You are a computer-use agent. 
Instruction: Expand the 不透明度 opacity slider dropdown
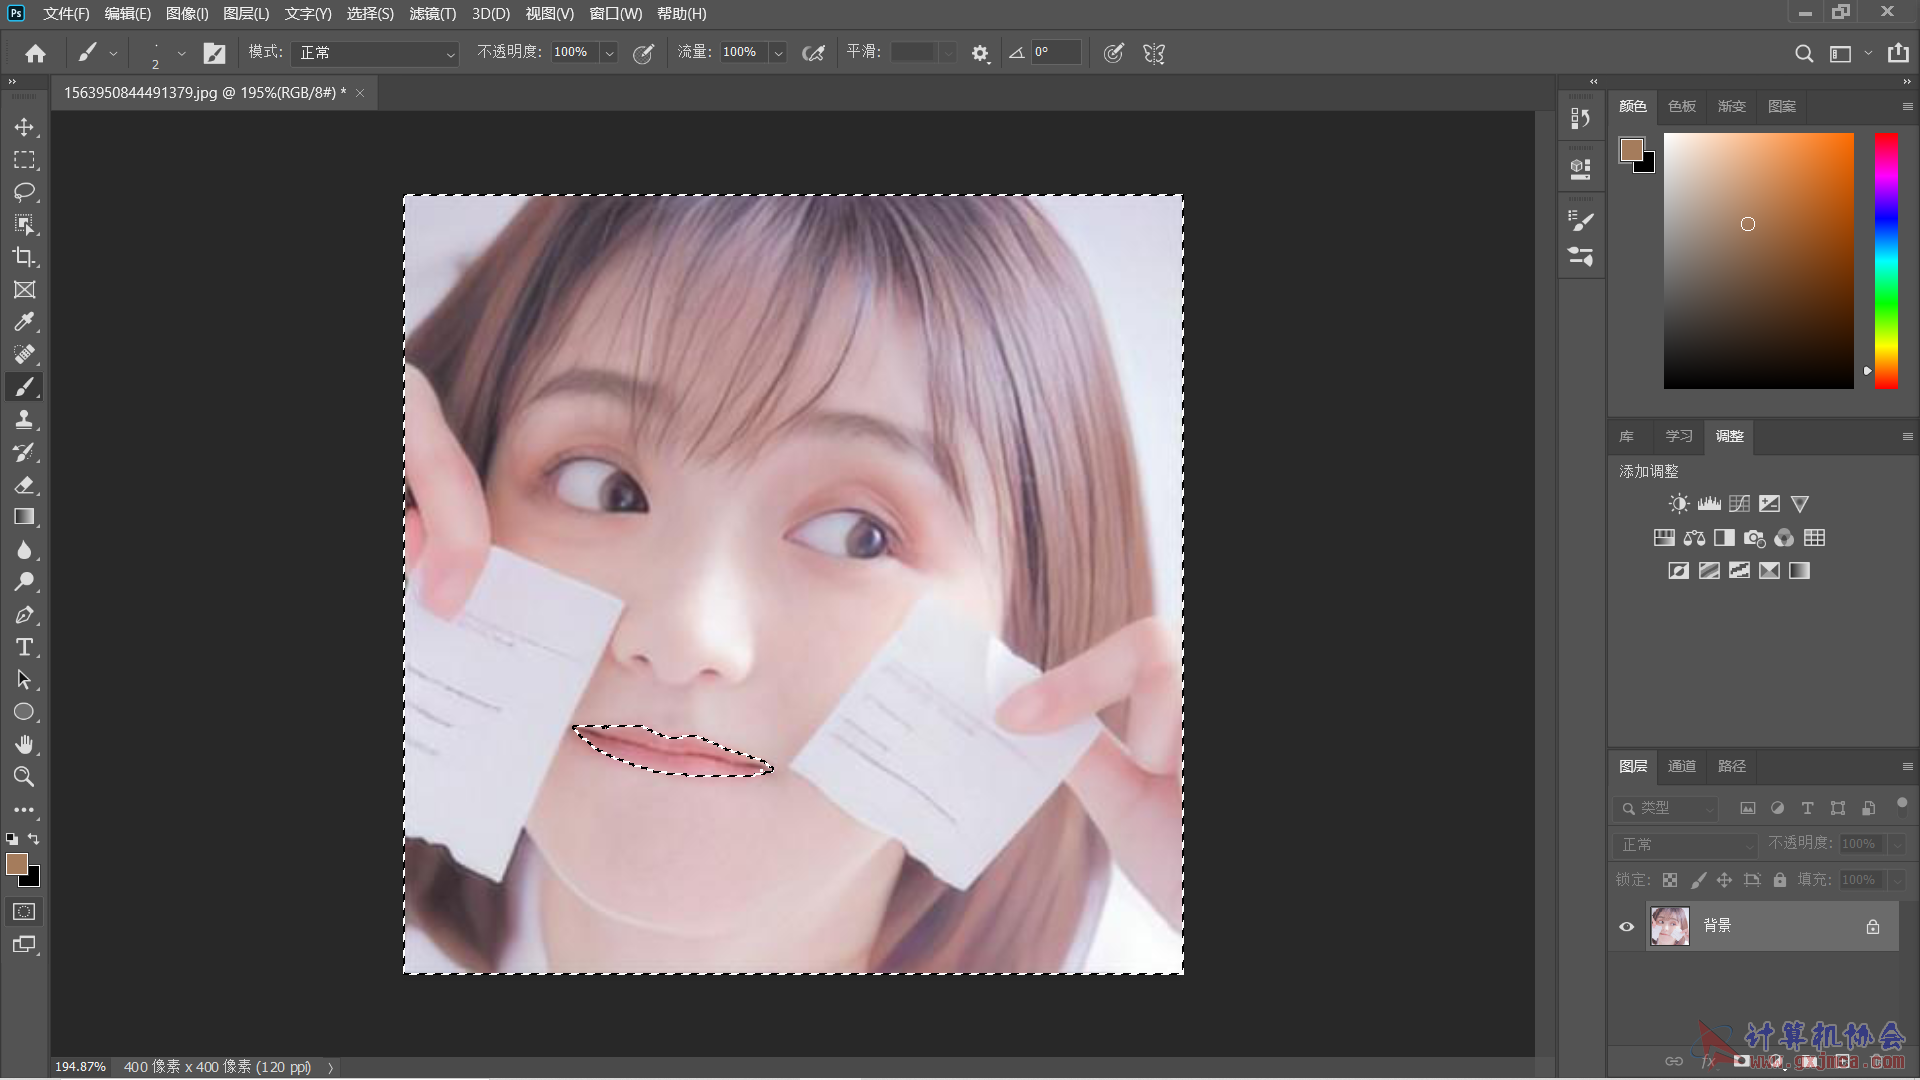pos(609,53)
